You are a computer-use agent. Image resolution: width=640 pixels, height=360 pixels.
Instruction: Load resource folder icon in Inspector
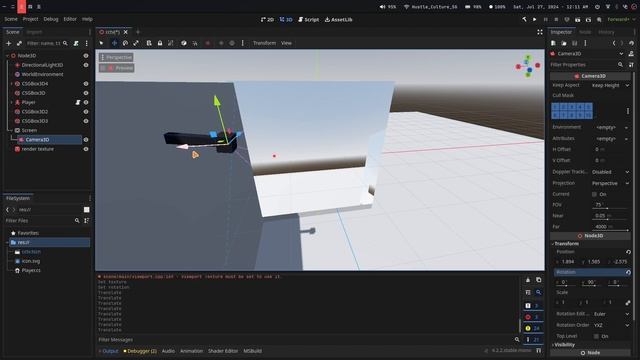click(x=564, y=43)
